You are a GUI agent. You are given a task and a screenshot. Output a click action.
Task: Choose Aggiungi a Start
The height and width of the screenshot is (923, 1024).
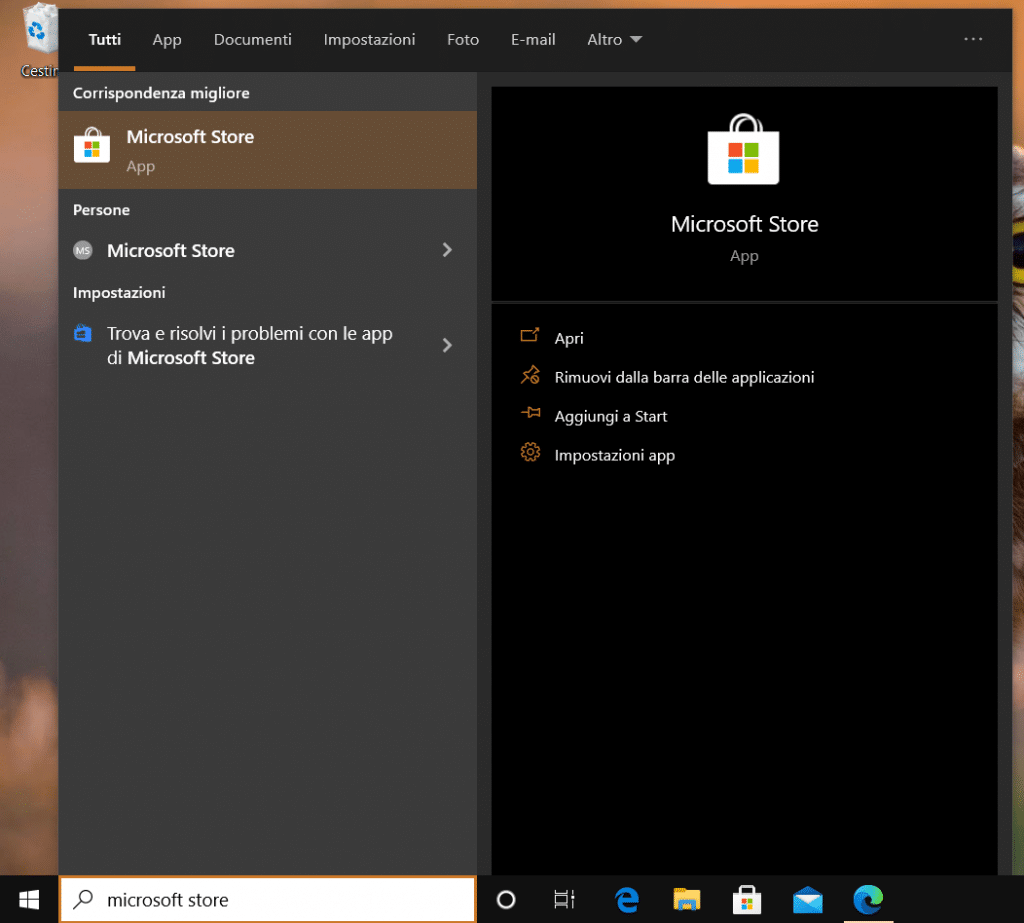coord(610,416)
